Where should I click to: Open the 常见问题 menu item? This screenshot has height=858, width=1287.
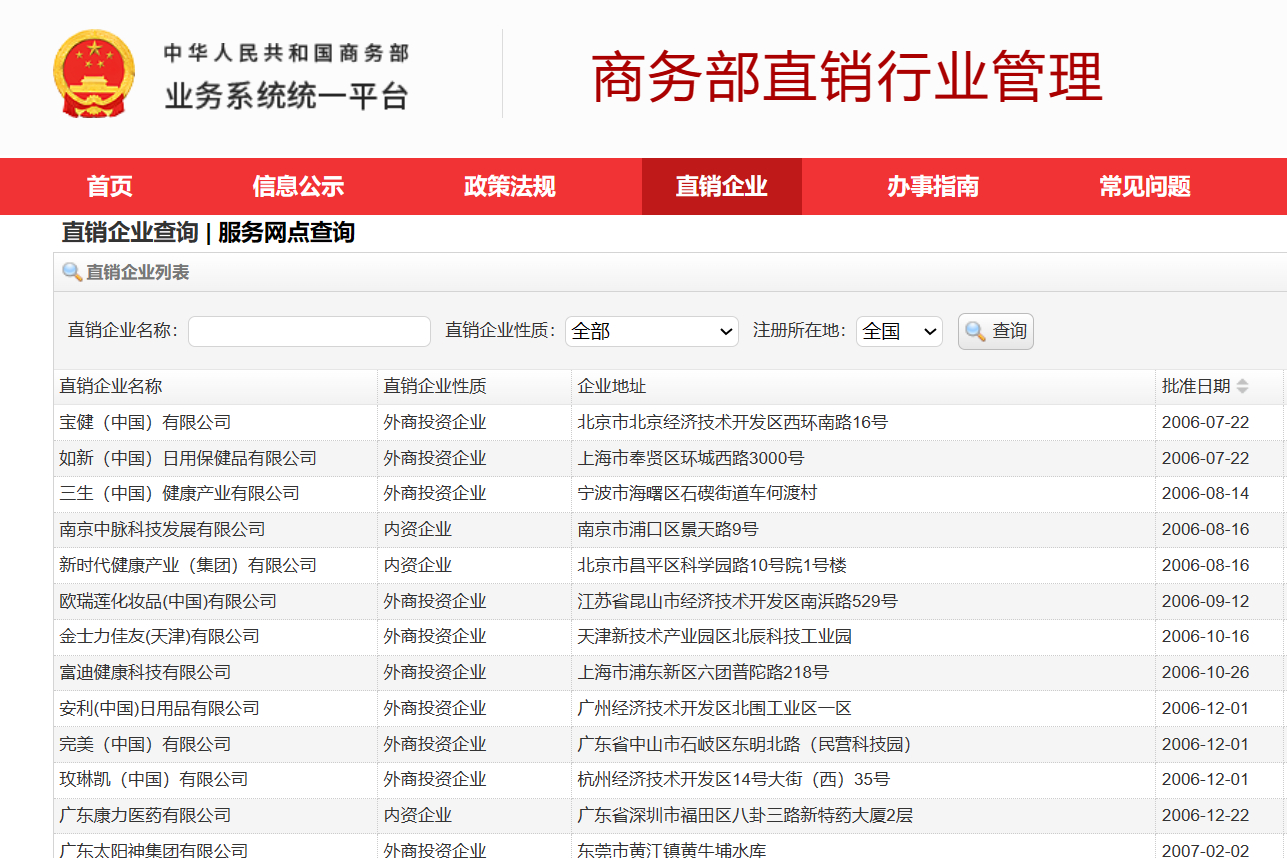(x=1145, y=186)
